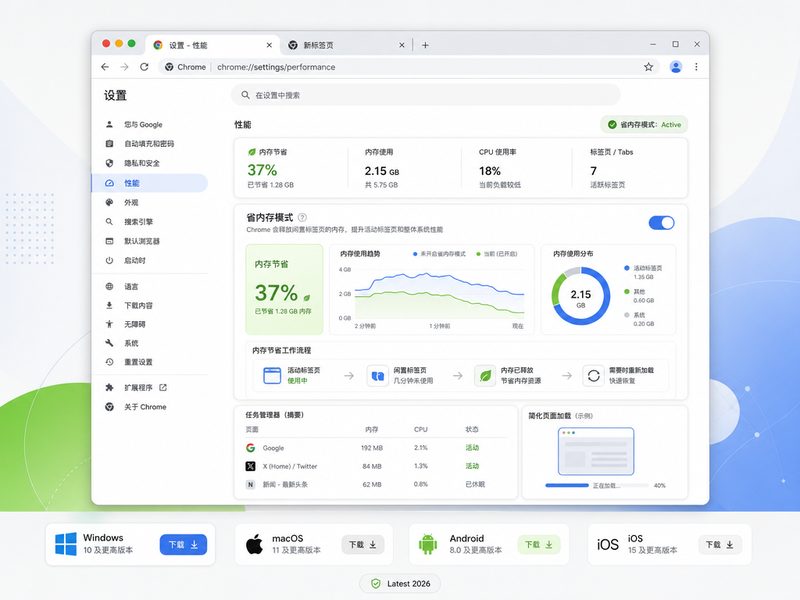This screenshot has height=600, width=800.
Task: Click the 活动标签页 blue legend dot
Action: (627, 268)
